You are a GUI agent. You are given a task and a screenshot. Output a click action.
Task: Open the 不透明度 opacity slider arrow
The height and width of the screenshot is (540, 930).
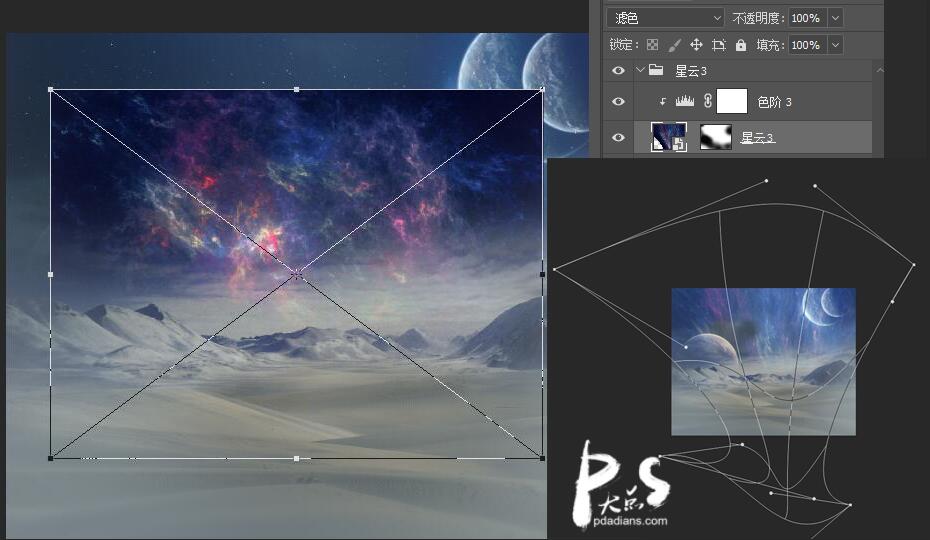[x=835, y=18]
